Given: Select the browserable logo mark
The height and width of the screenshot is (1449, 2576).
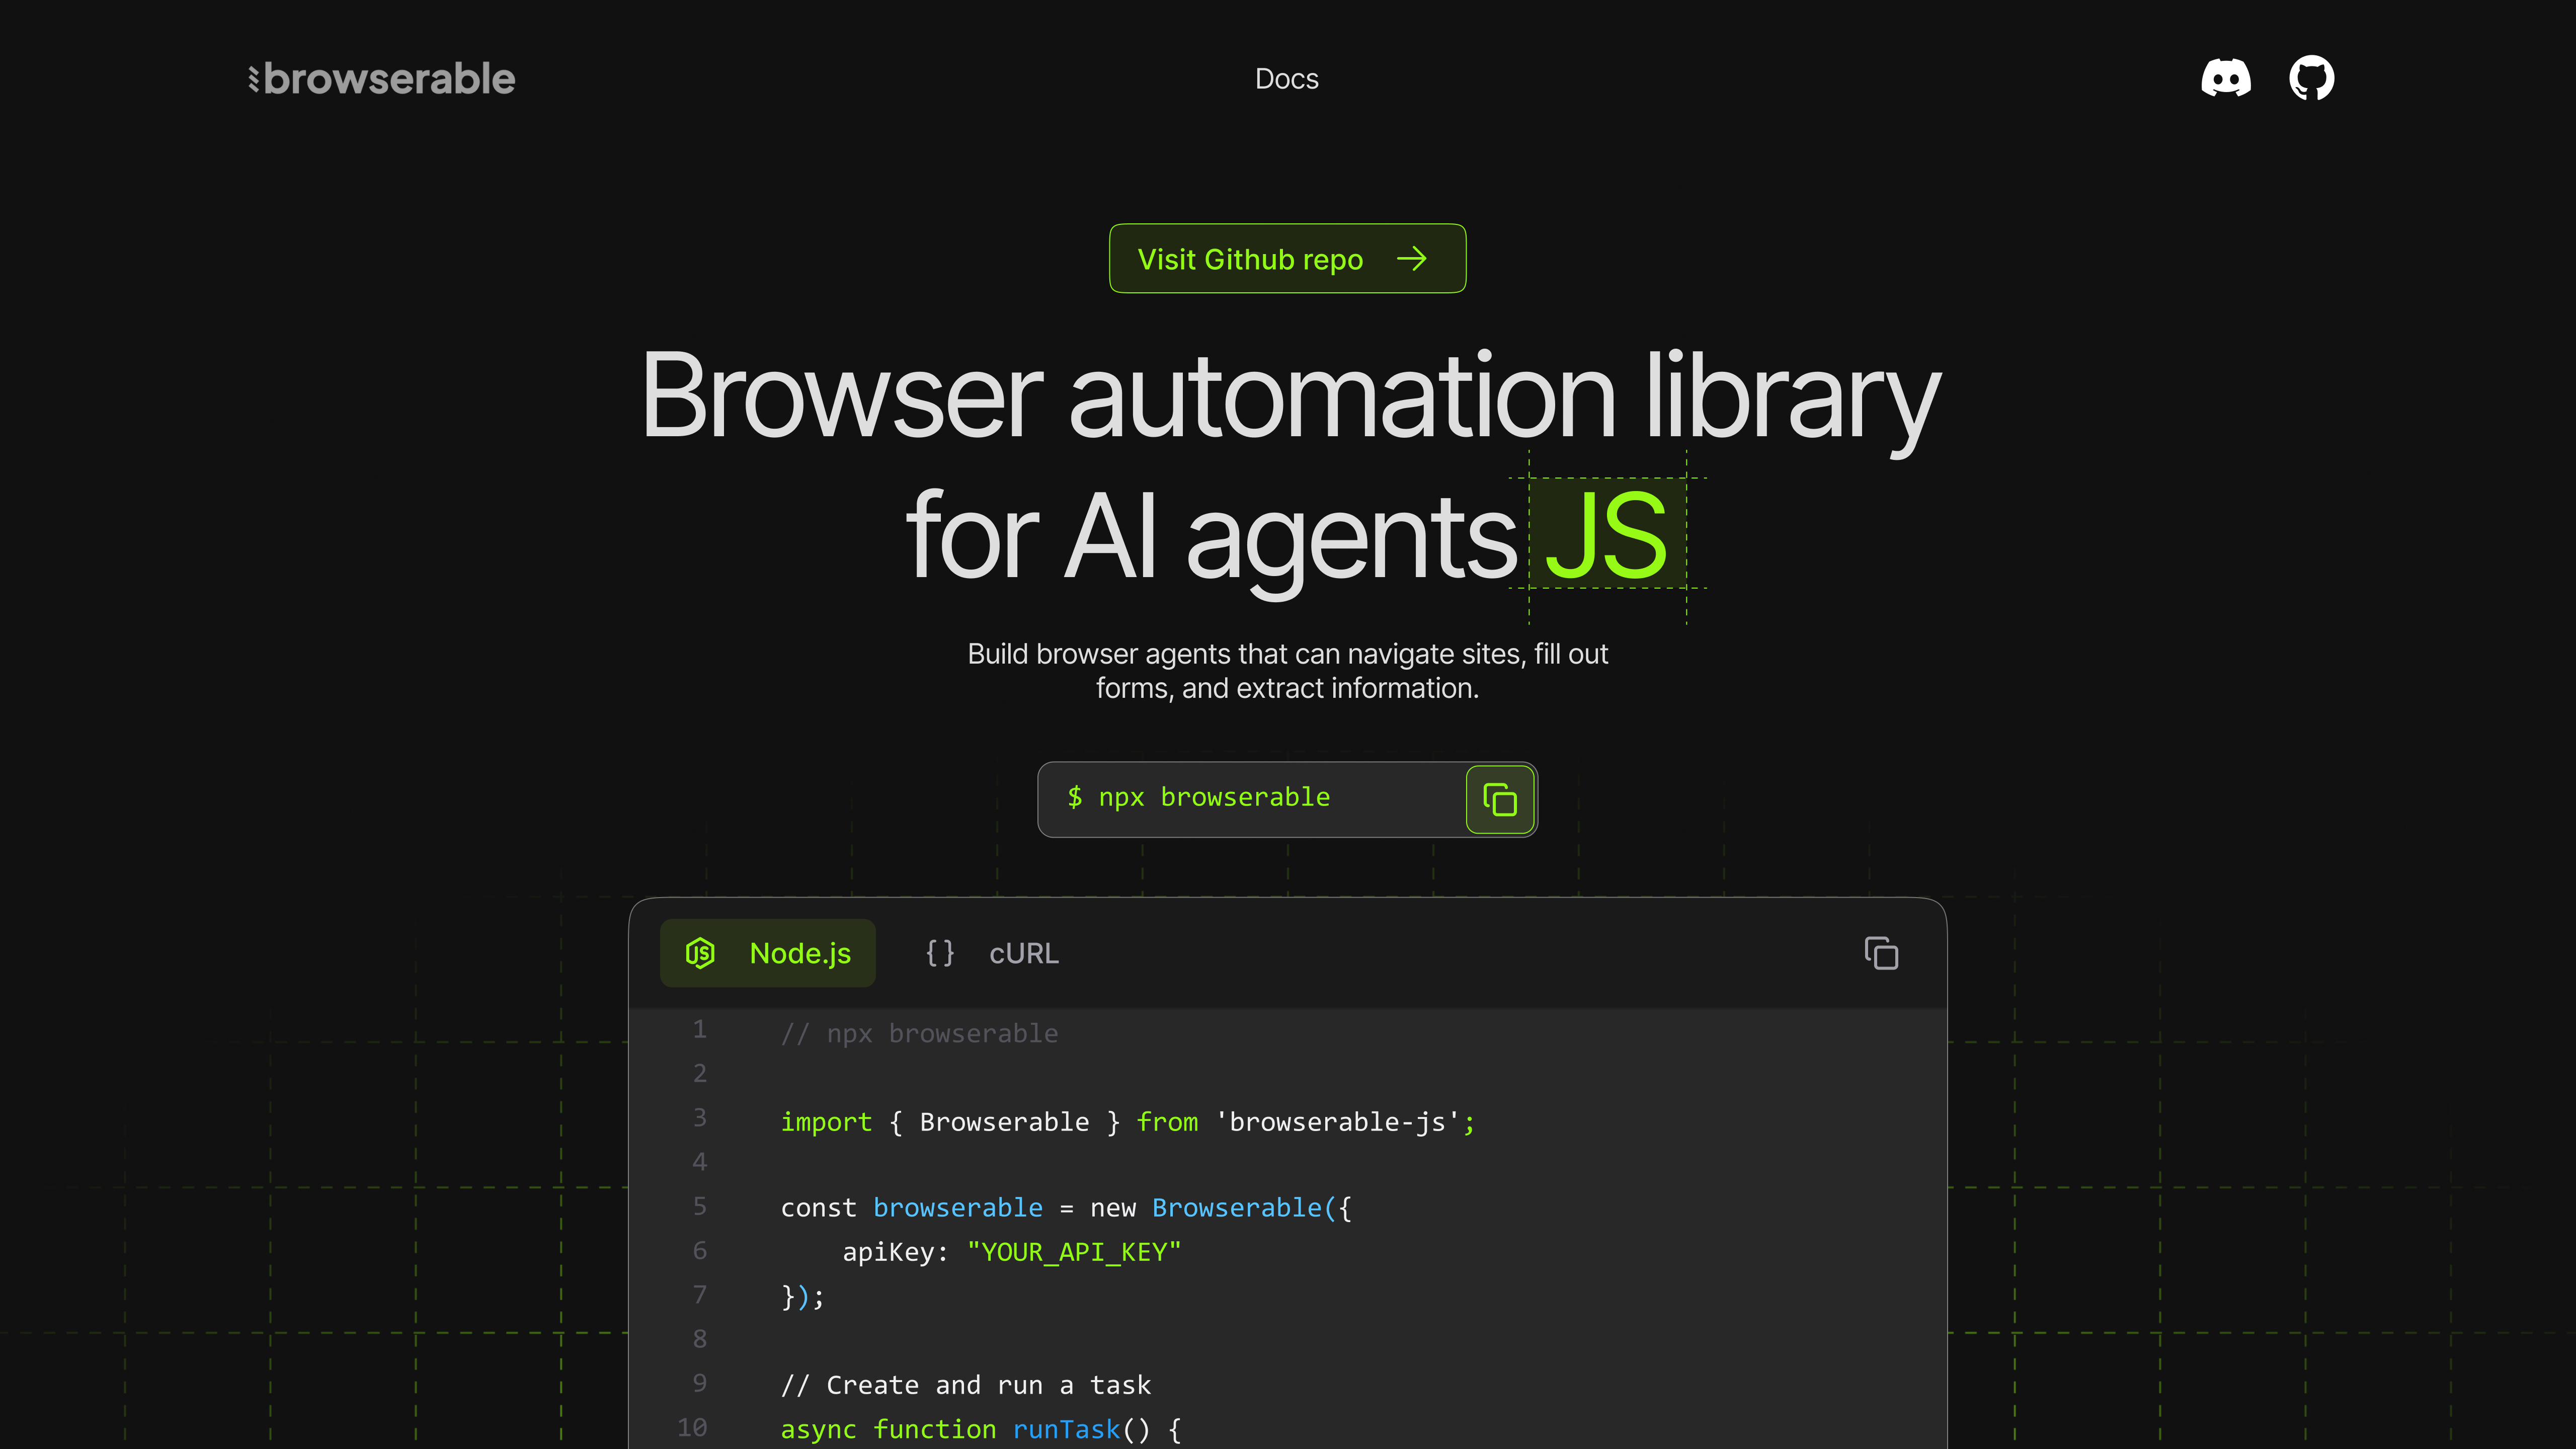Looking at the screenshot, I should [253, 78].
